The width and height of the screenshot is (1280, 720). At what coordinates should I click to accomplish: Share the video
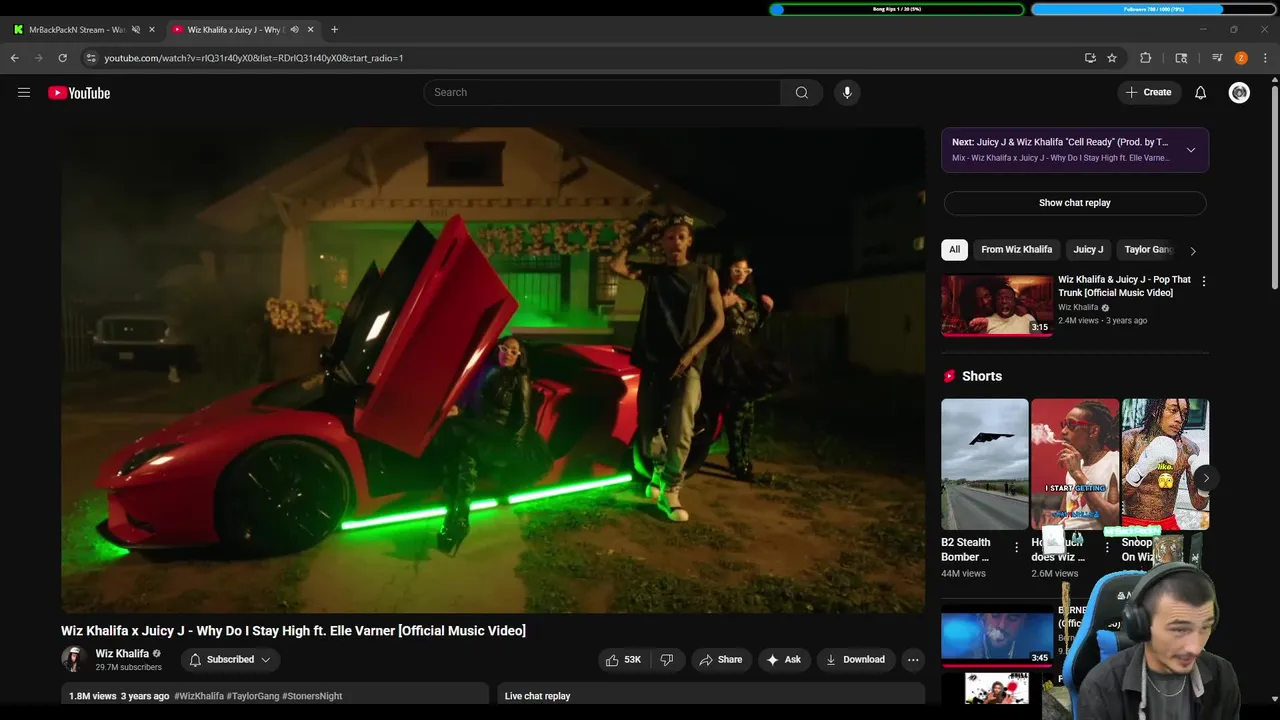720,659
